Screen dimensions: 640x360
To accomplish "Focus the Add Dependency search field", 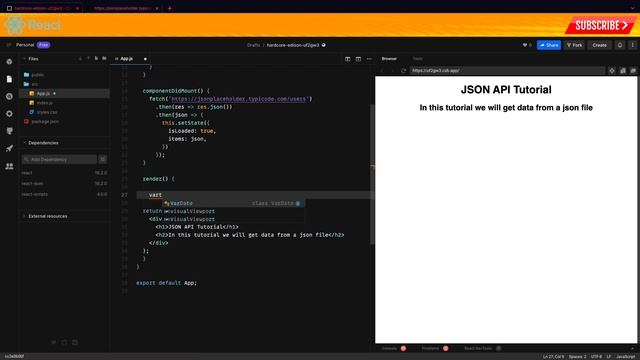I will [60, 159].
